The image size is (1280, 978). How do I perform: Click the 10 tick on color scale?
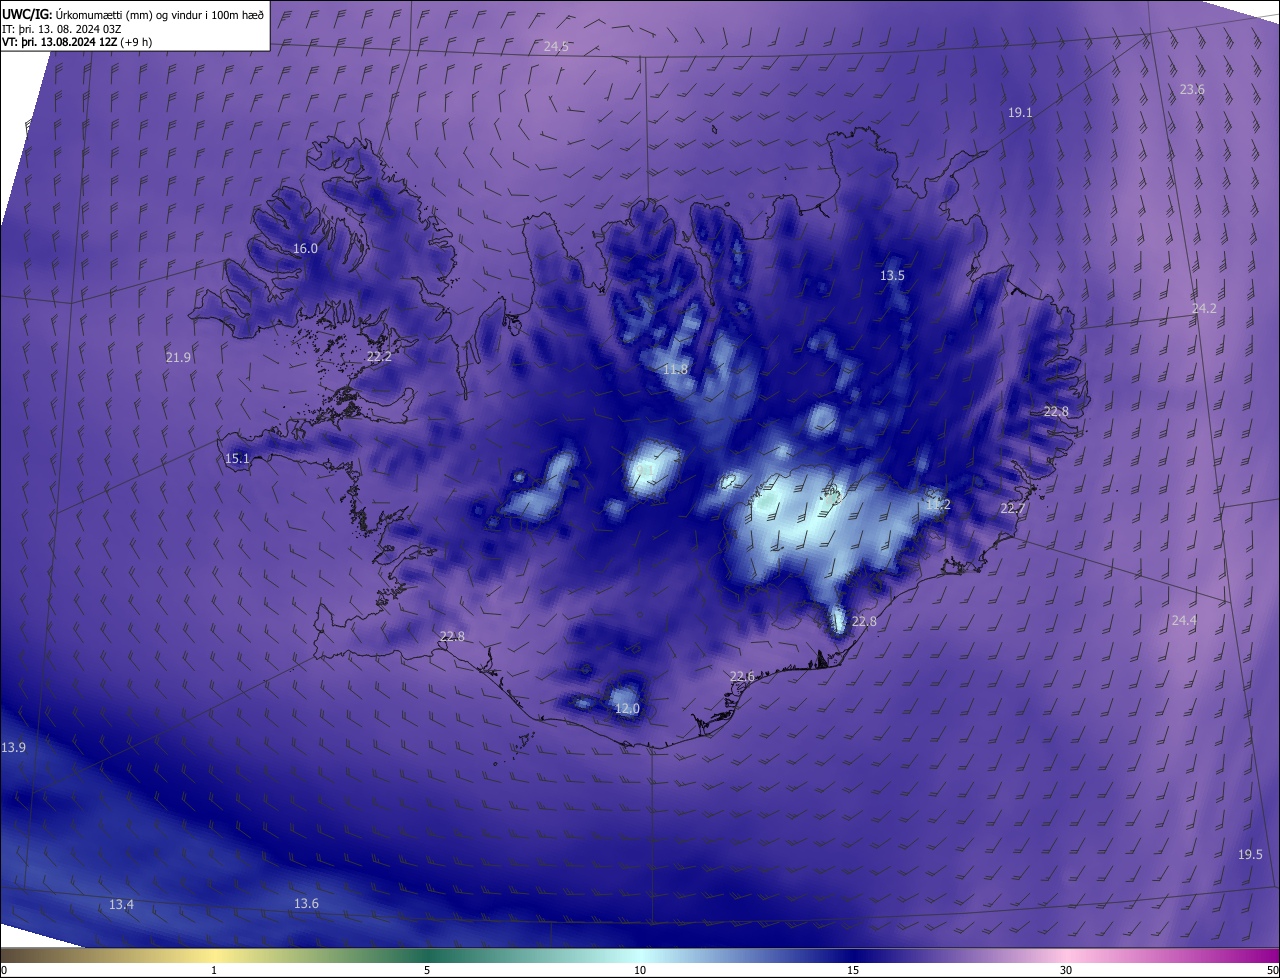(x=640, y=971)
